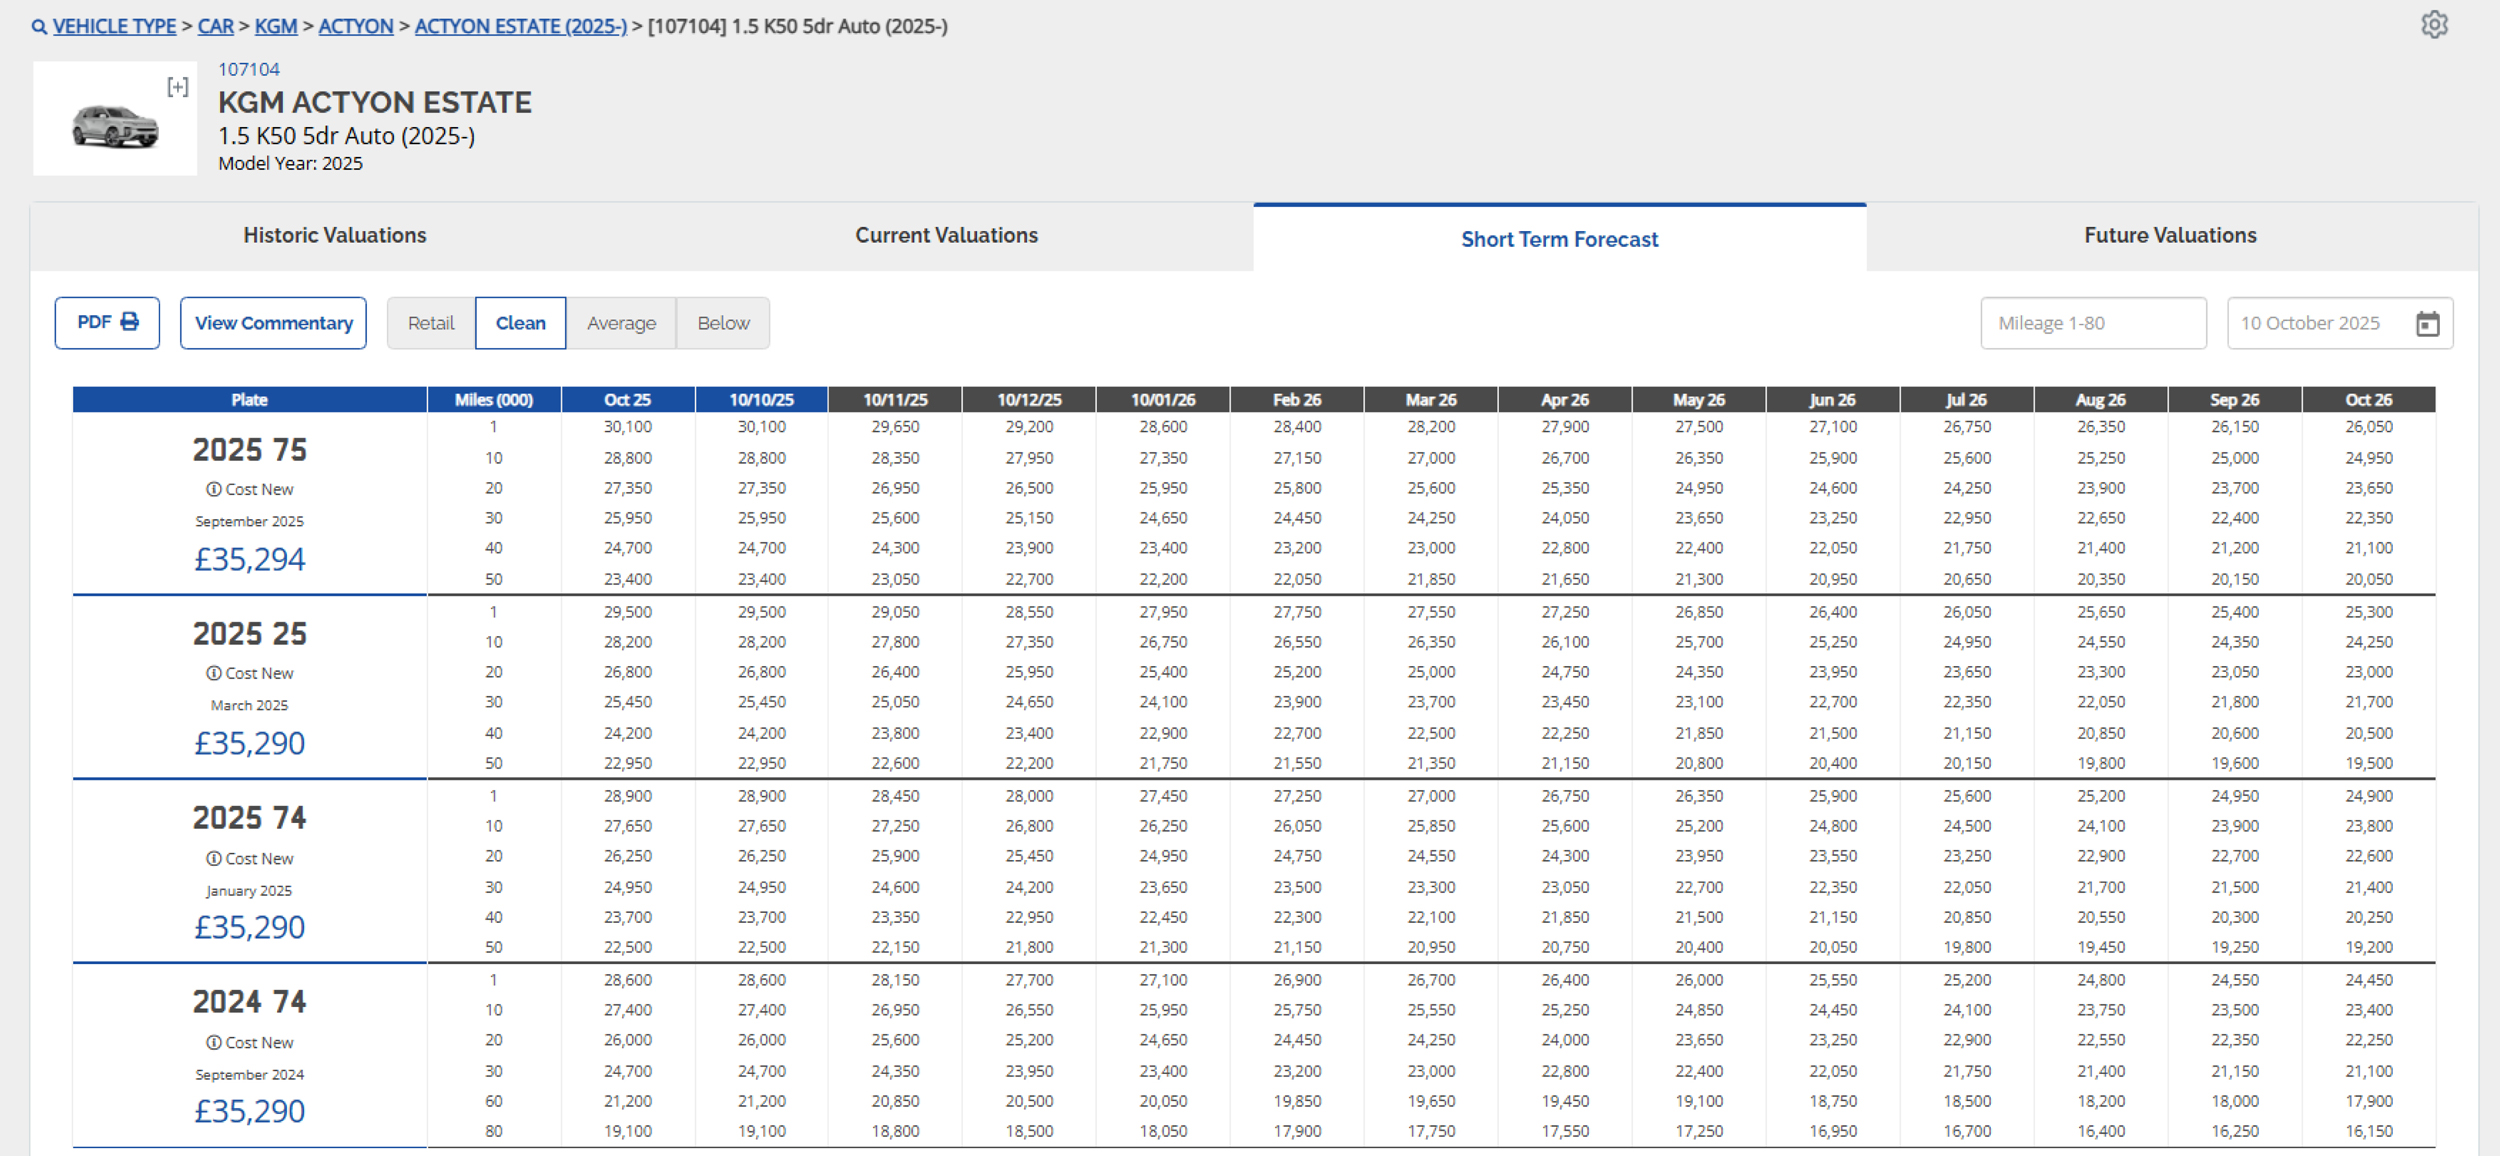
Task: Open the settings gear icon
Action: point(2434,24)
